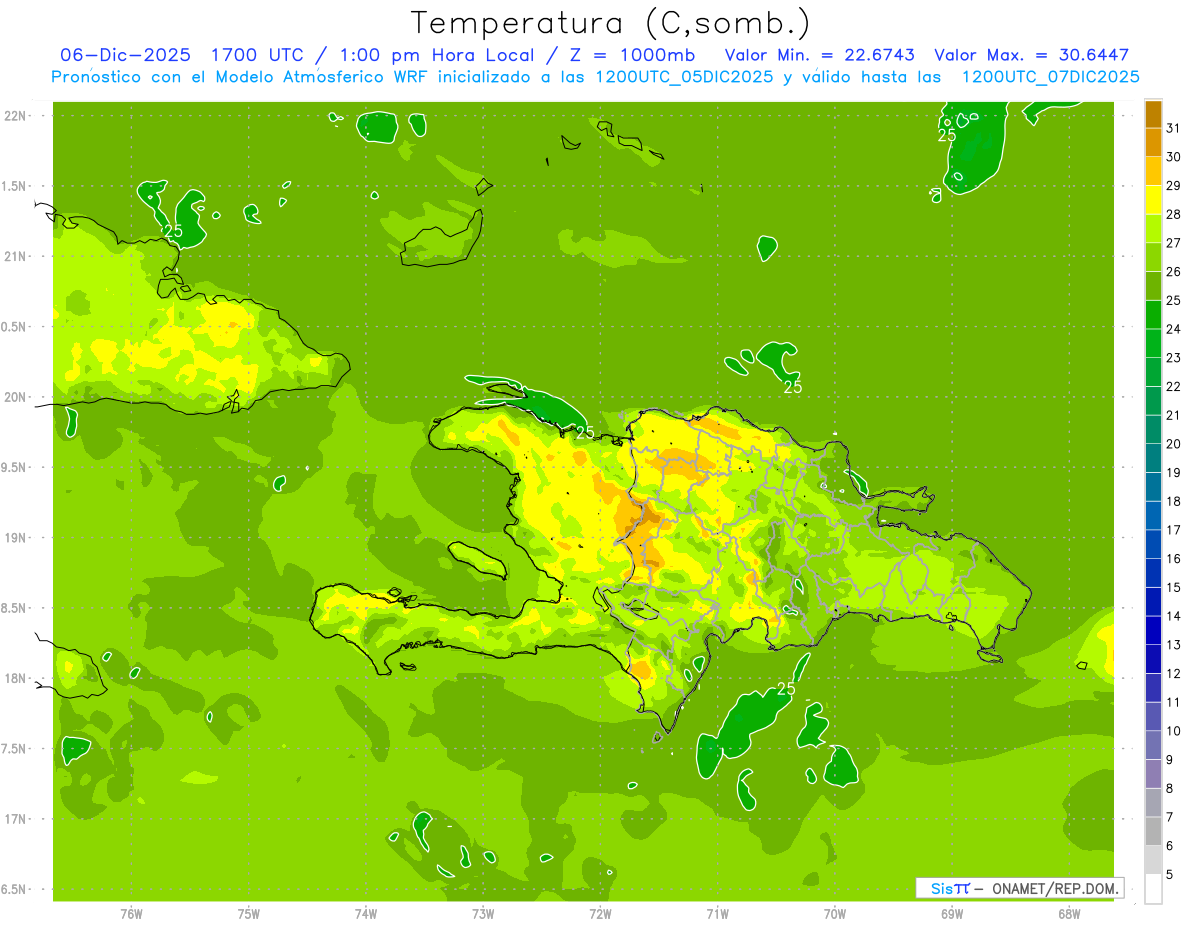Click 'Valor Max. = 30.6447' value

(x=1031, y=55)
